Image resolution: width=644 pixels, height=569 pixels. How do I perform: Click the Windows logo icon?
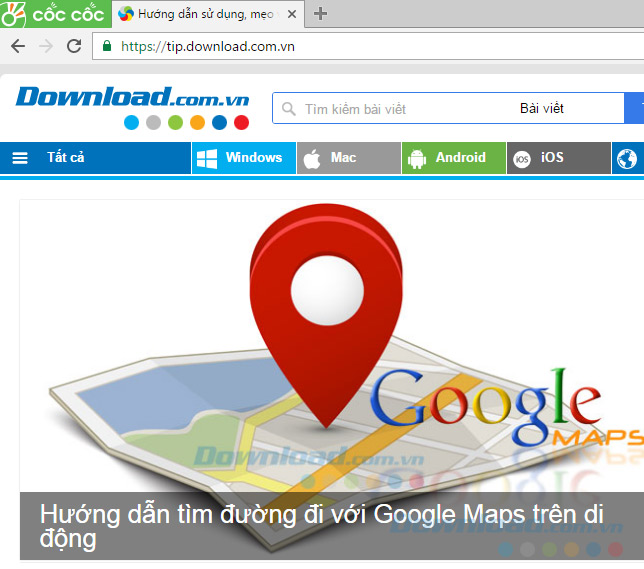click(x=207, y=158)
